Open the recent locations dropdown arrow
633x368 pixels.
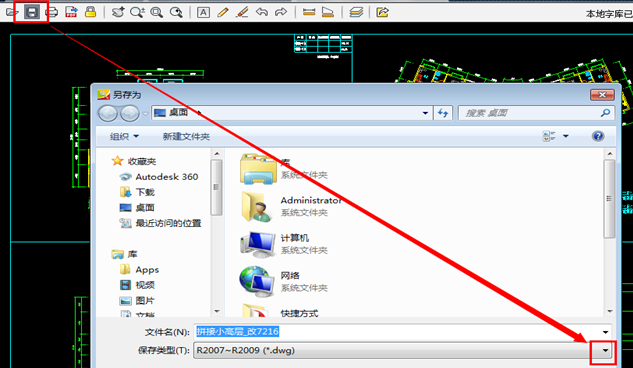click(x=145, y=114)
